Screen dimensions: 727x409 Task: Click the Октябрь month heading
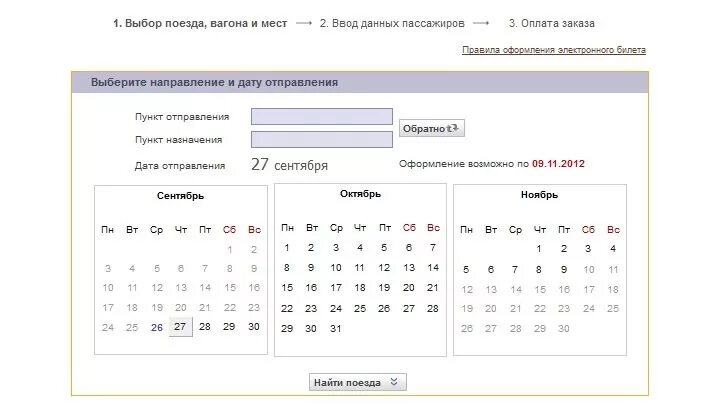coord(360,194)
